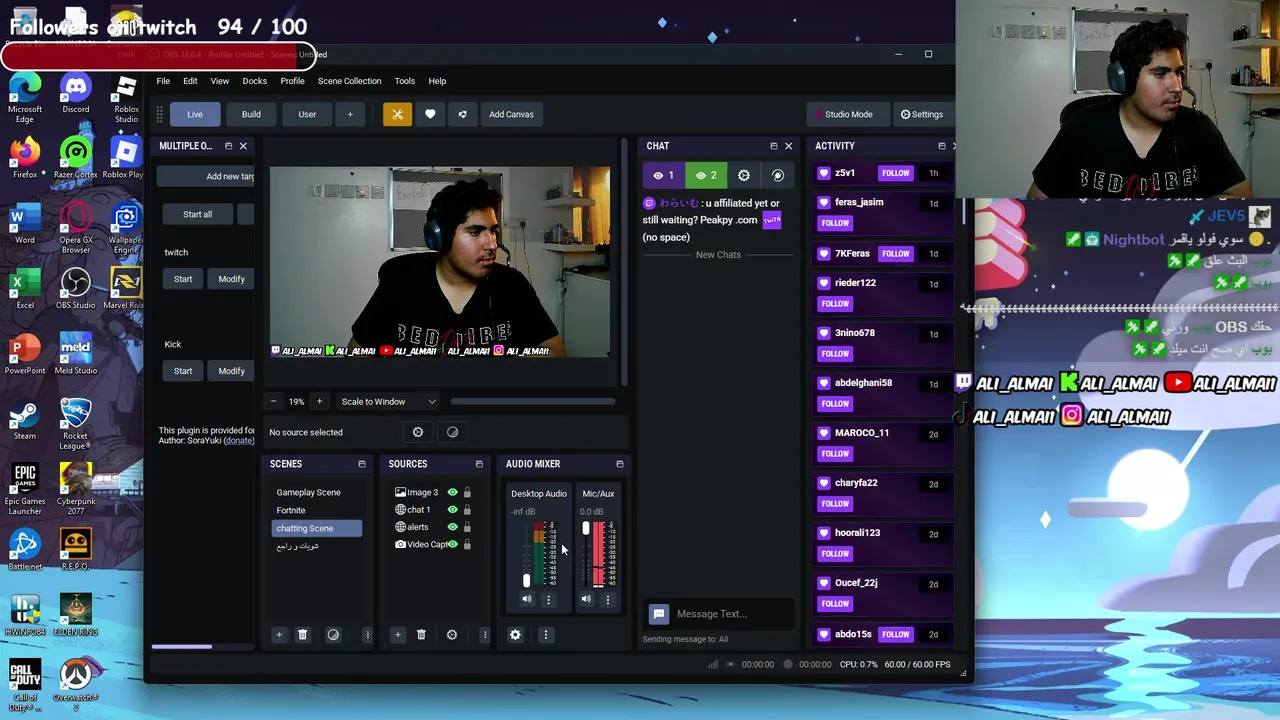Screen dimensions: 1280x720
Task: Click the refresh arrows toolbar icon
Action: tap(462, 114)
